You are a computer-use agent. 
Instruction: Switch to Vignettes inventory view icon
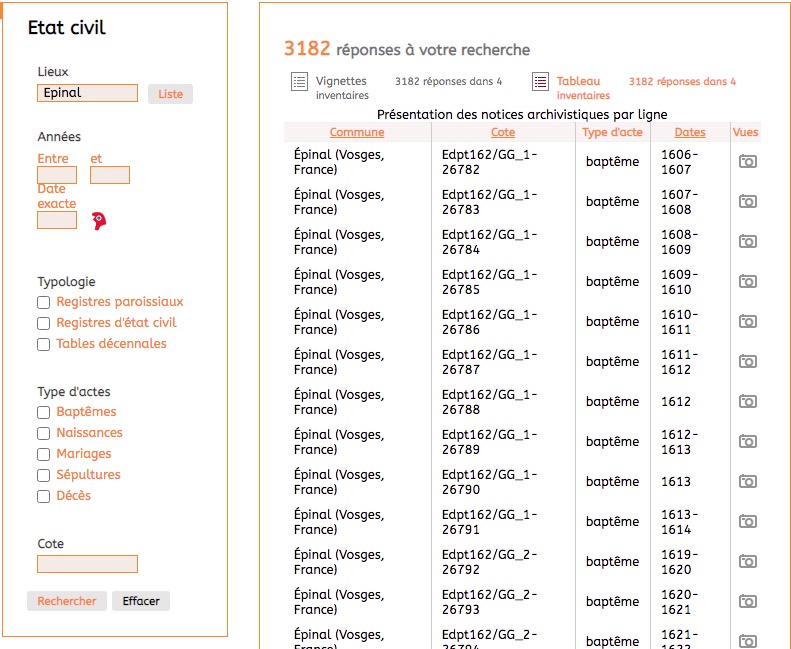click(299, 82)
